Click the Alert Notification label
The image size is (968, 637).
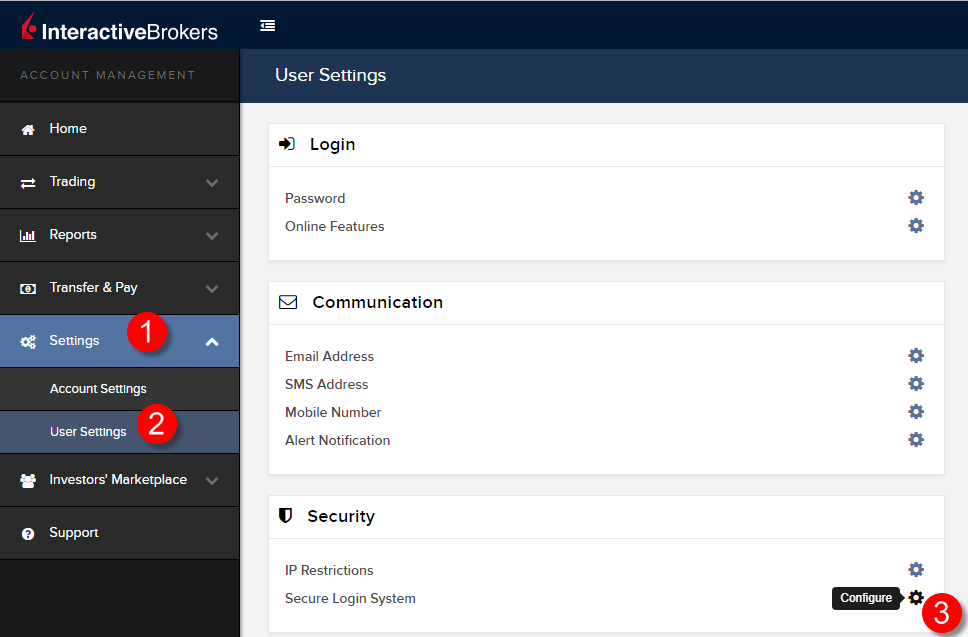click(x=337, y=440)
